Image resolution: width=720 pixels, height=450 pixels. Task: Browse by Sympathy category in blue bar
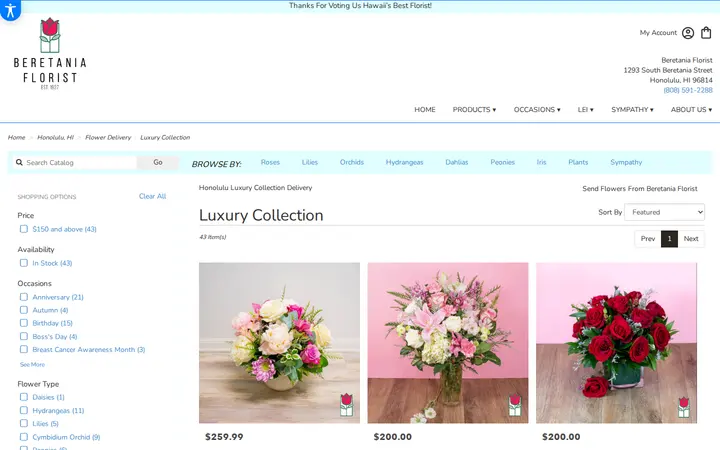click(x=626, y=162)
